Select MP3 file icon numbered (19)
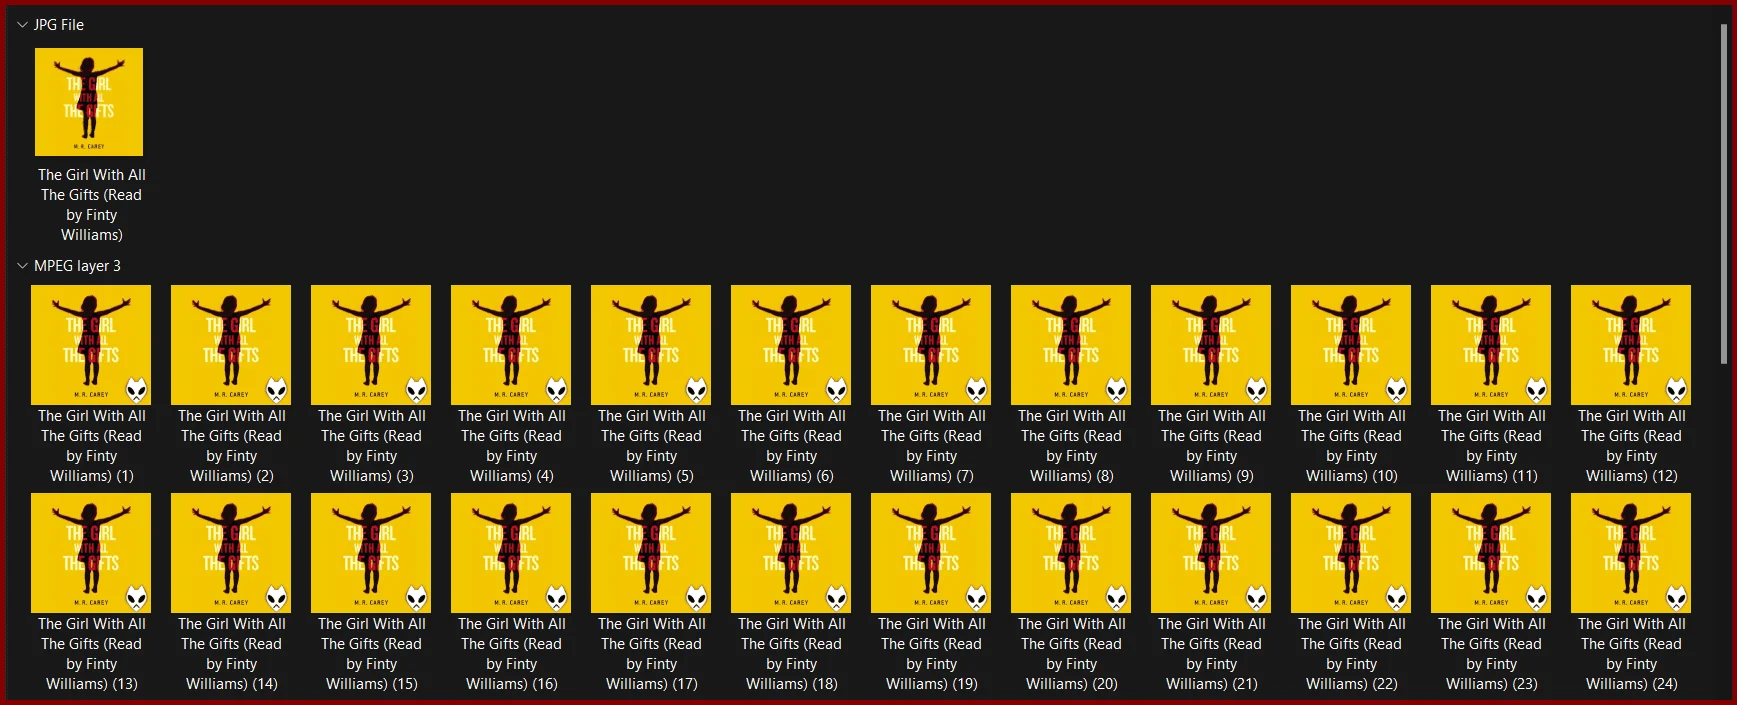Viewport: 1737px width, 705px height. coord(931,553)
